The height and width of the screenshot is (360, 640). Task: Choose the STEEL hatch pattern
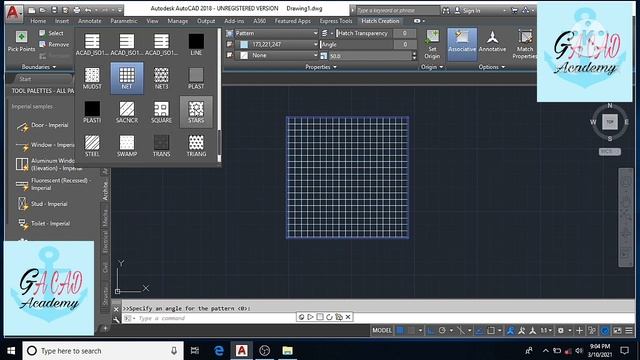coord(92,146)
